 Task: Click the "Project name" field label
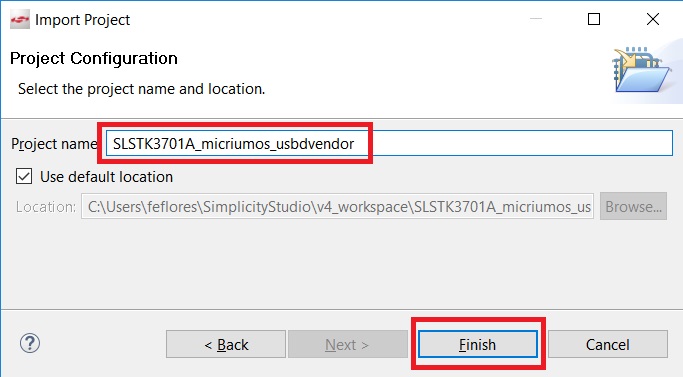pos(54,144)
